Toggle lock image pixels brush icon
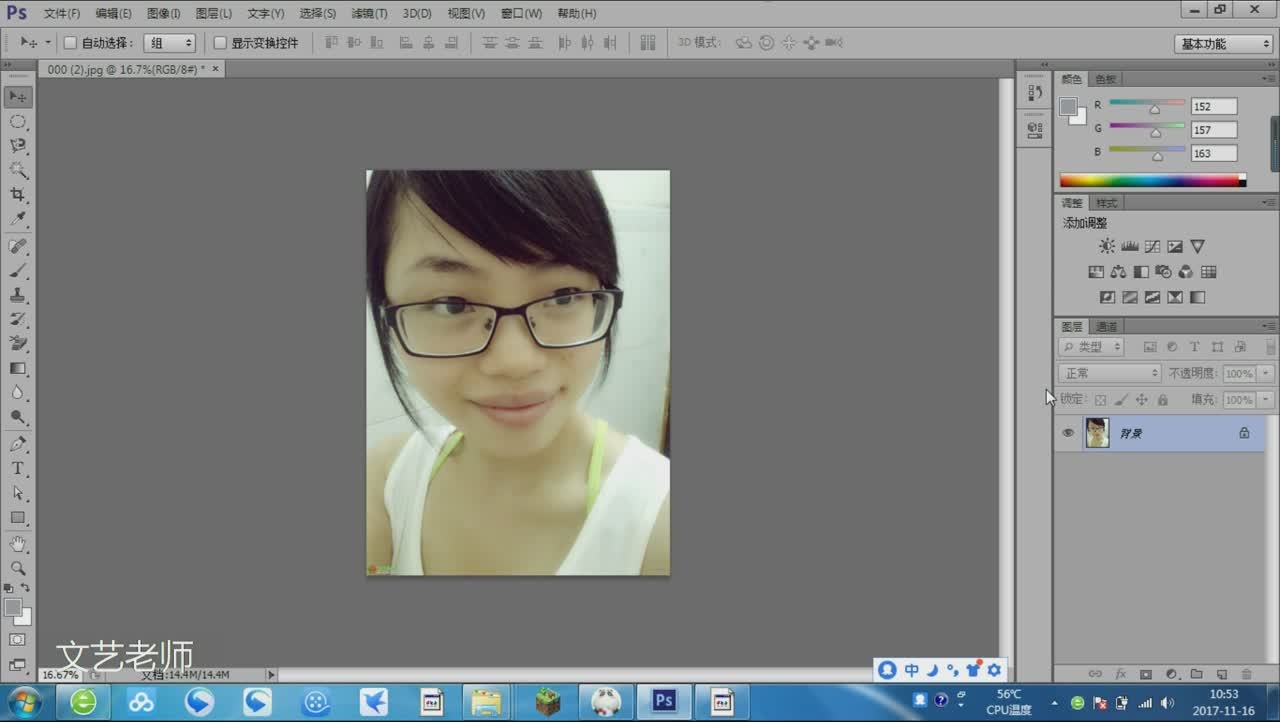This screenshot has height=722, width=1280. pyautogui.click(x=1121, y=400)
